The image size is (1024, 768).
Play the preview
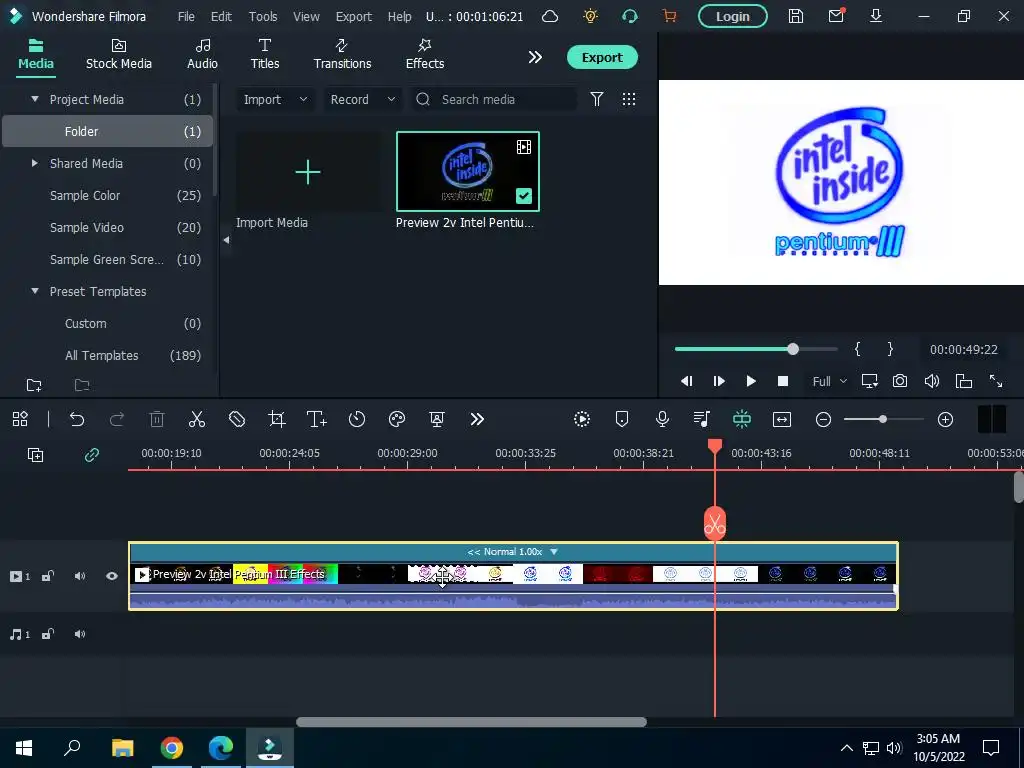751,381
